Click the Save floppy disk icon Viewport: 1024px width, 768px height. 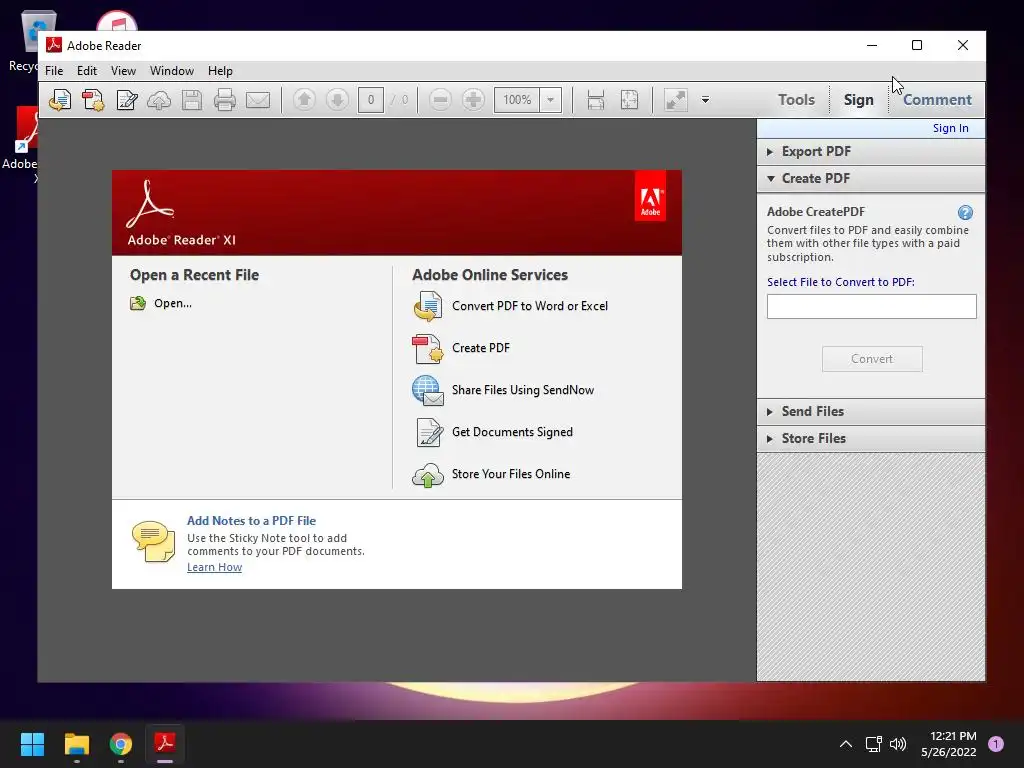click(191, 100)
